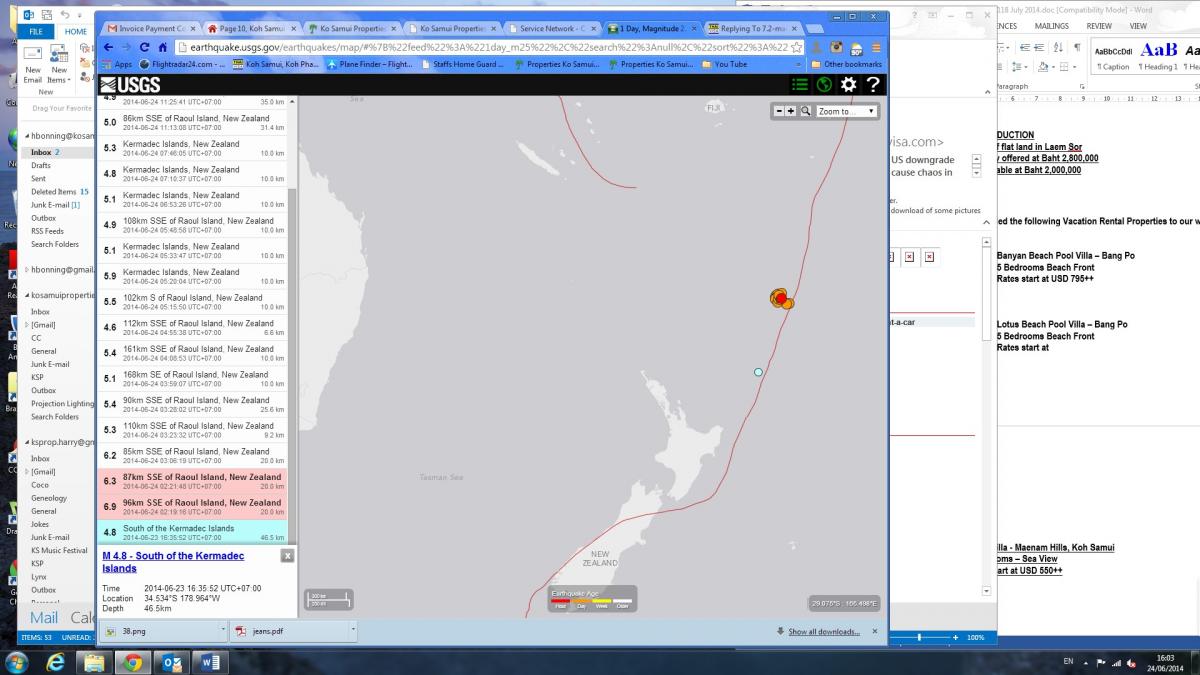The height and width of the screenshot is (675, 1200).
Task: Open the USGS map globe icon
Action: [x=824, y=85]
